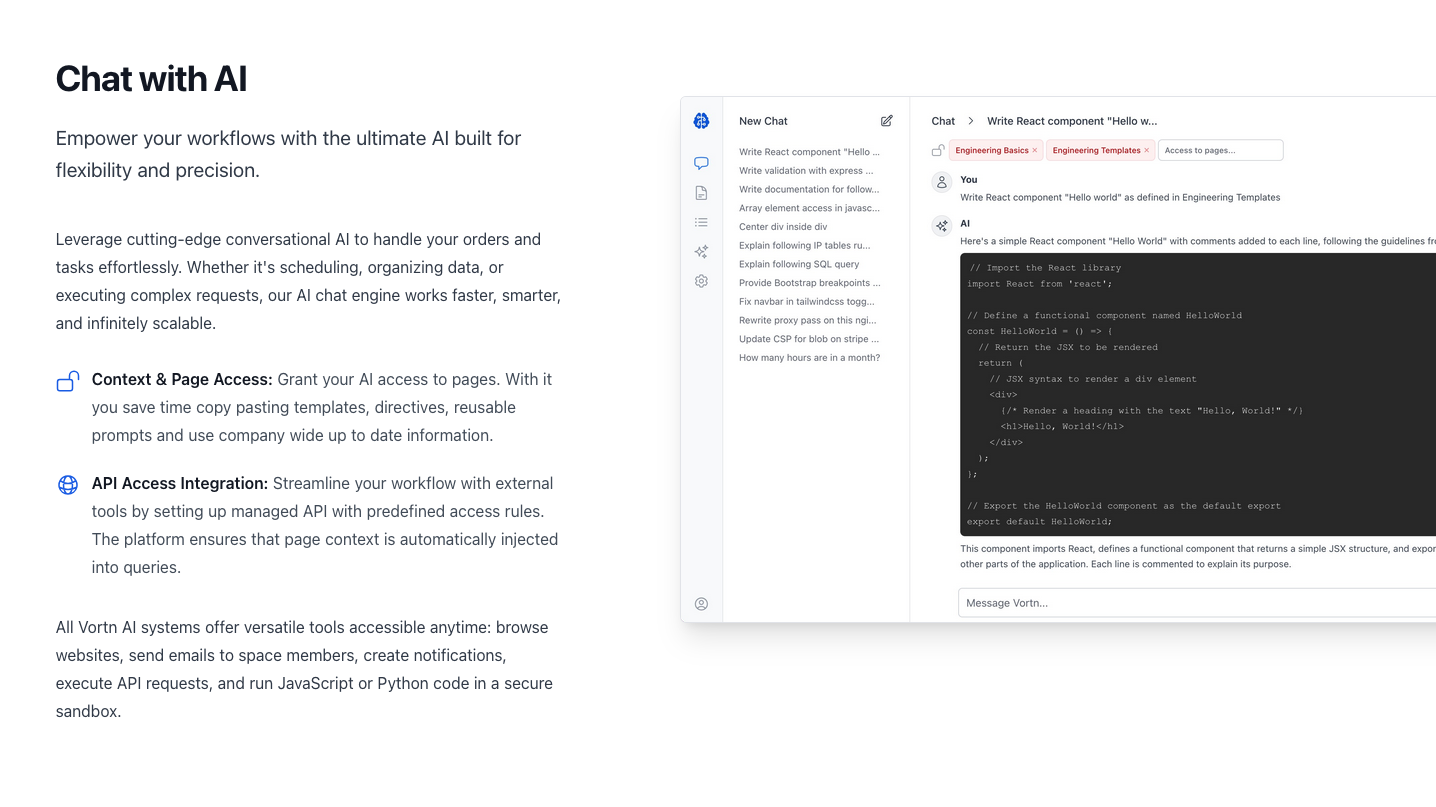Click the unlock icon beside access tags
The image size is (1436, 807).
(x=938, y=150)
